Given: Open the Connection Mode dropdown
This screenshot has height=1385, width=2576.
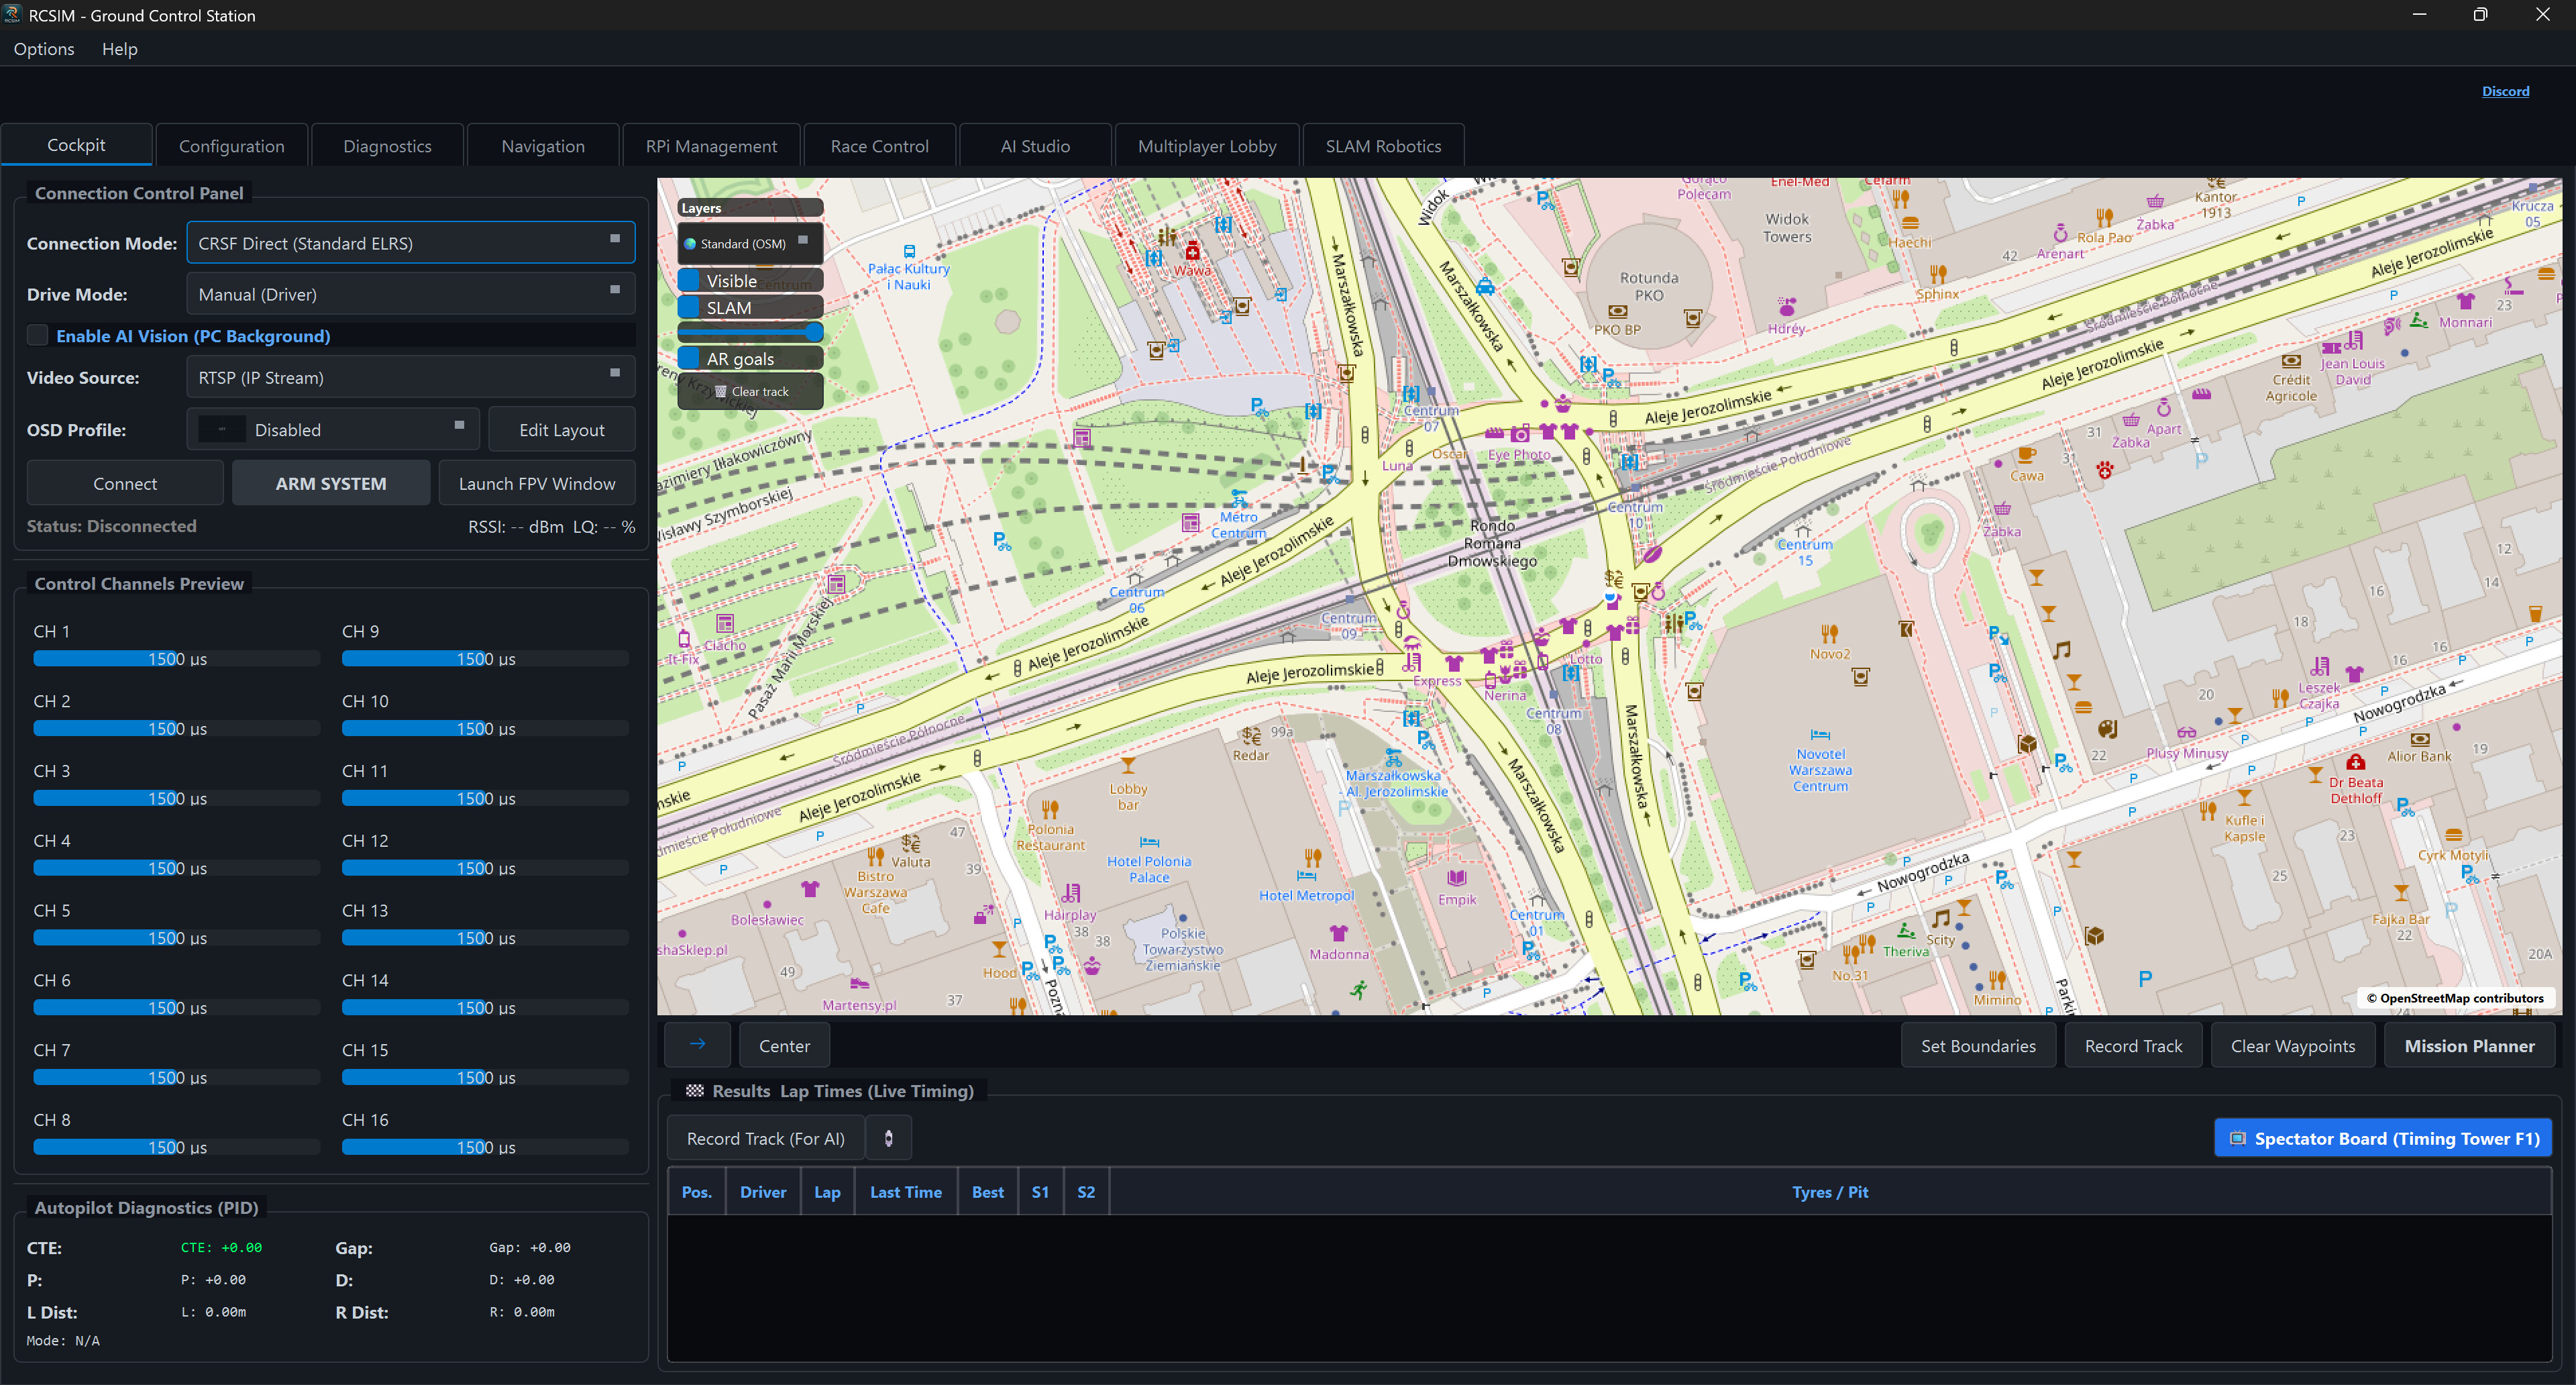Looking at the screenshot, I should (410, 243).
